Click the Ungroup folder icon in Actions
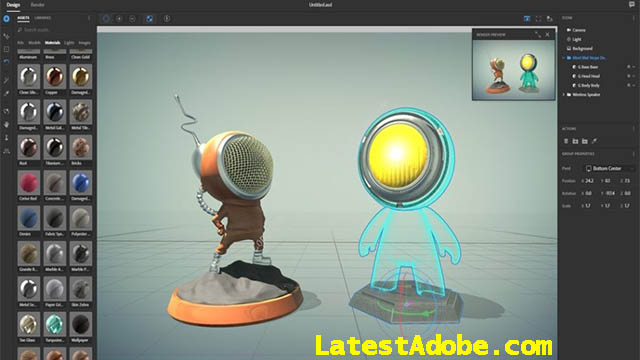This screenshot has height=360, width=640. [x=584, y=141]
